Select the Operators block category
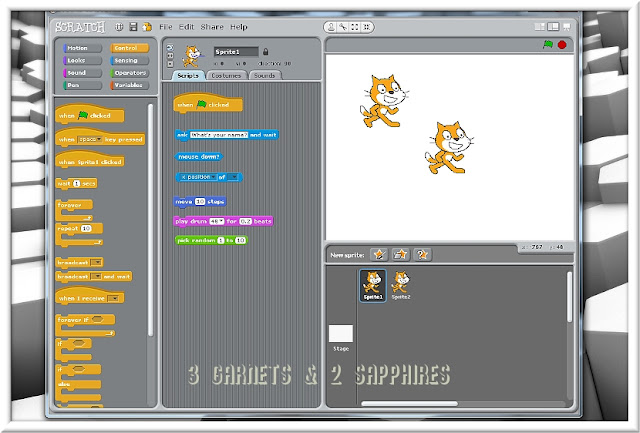Image resolution: width=640 pixels, height=433 pixels. click(129, 73)
